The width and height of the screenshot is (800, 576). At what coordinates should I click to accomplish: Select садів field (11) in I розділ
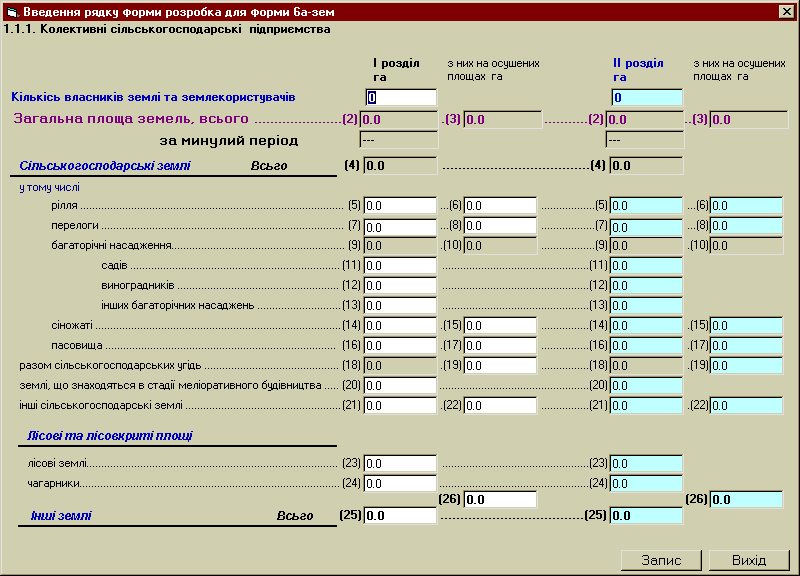400,266
